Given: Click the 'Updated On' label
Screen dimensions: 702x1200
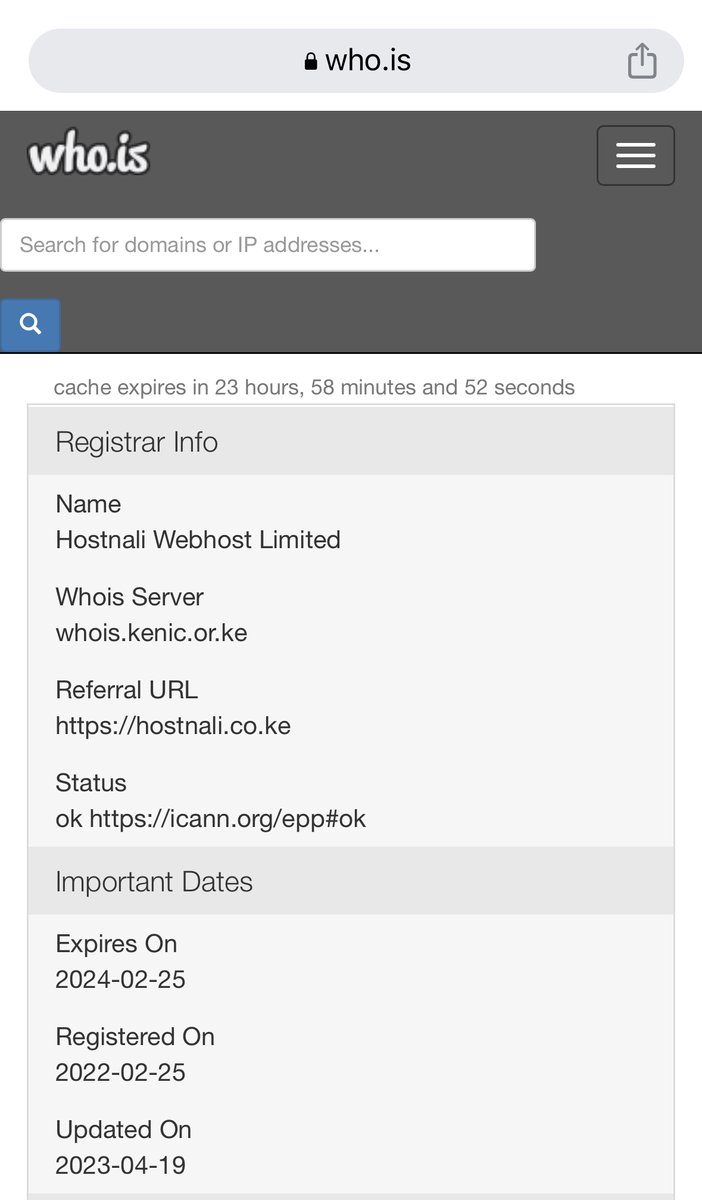Looking at the screenshot, I should click(123, 1130).
